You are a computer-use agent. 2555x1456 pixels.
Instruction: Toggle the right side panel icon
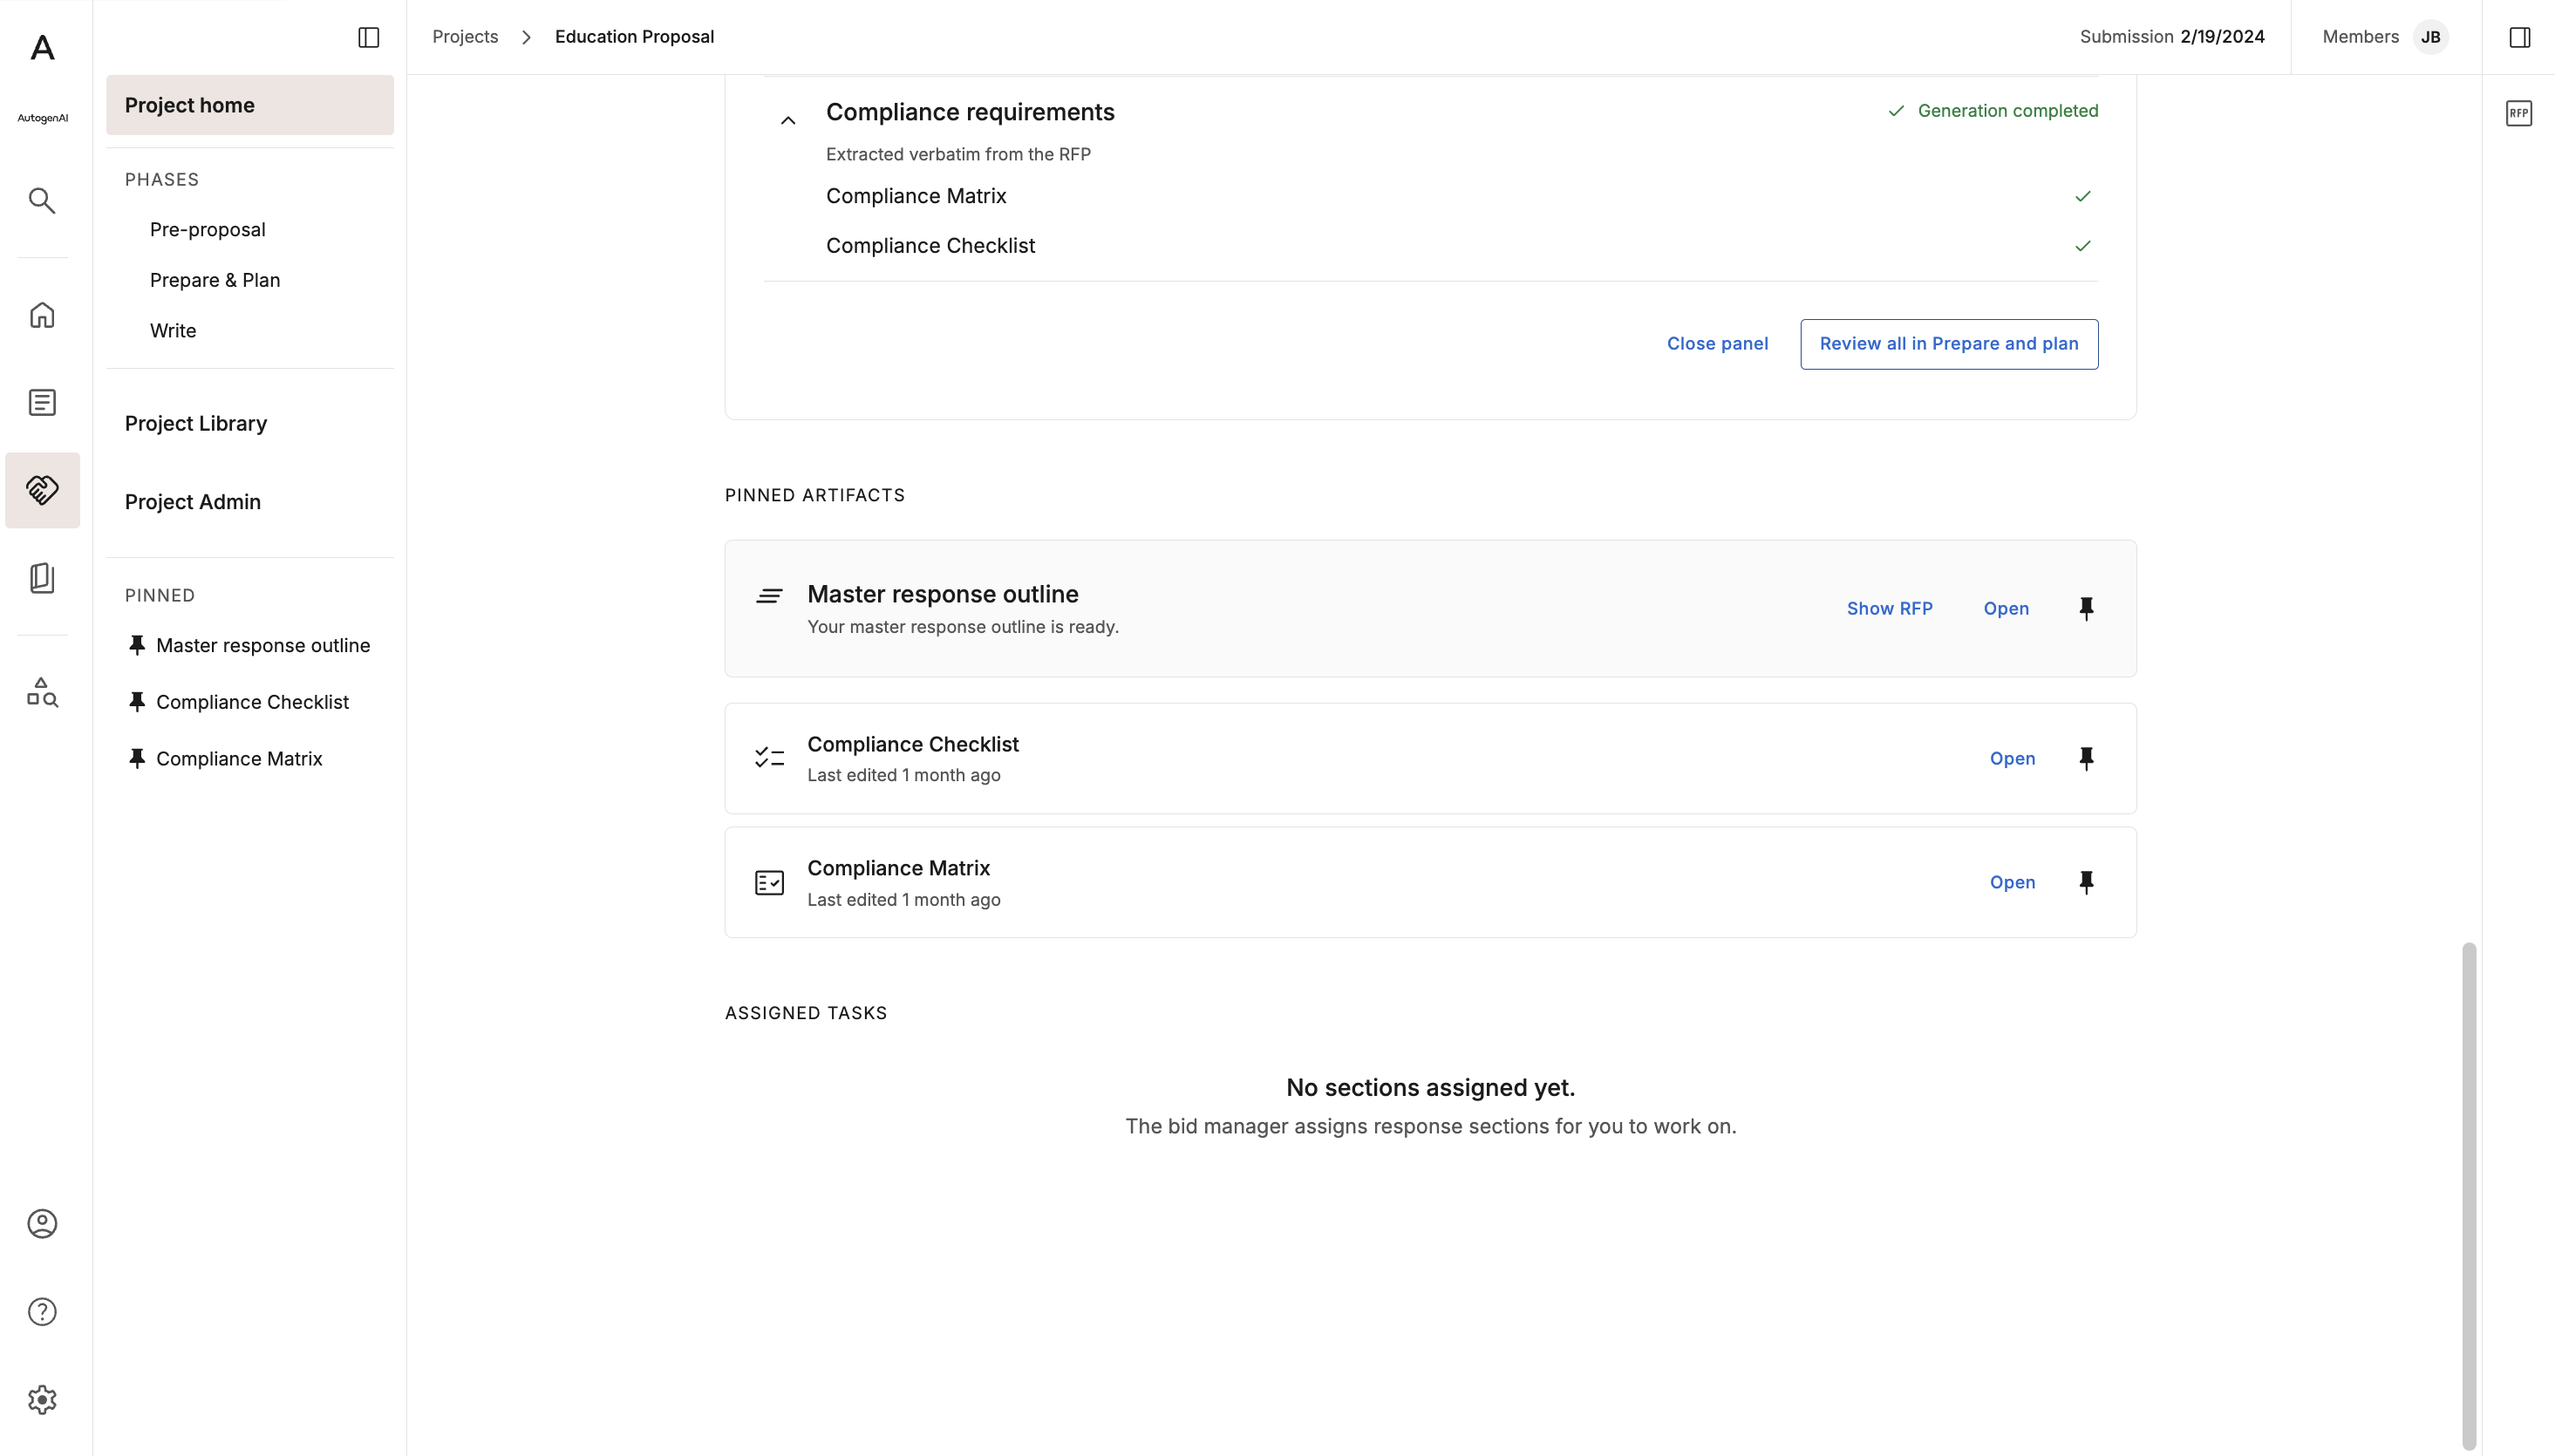point(2520,37)
